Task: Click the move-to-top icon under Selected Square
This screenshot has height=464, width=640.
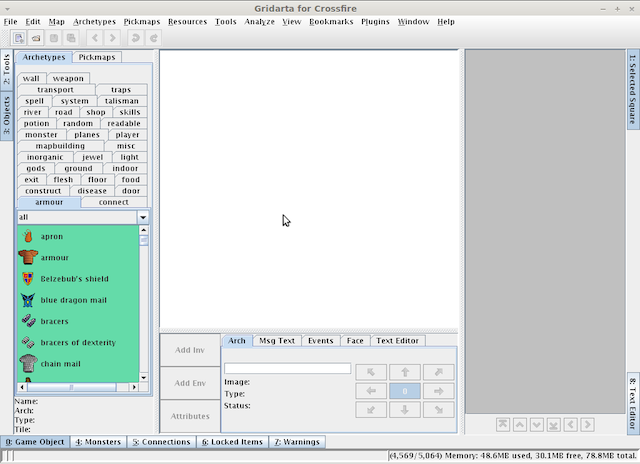Action: 503,425
